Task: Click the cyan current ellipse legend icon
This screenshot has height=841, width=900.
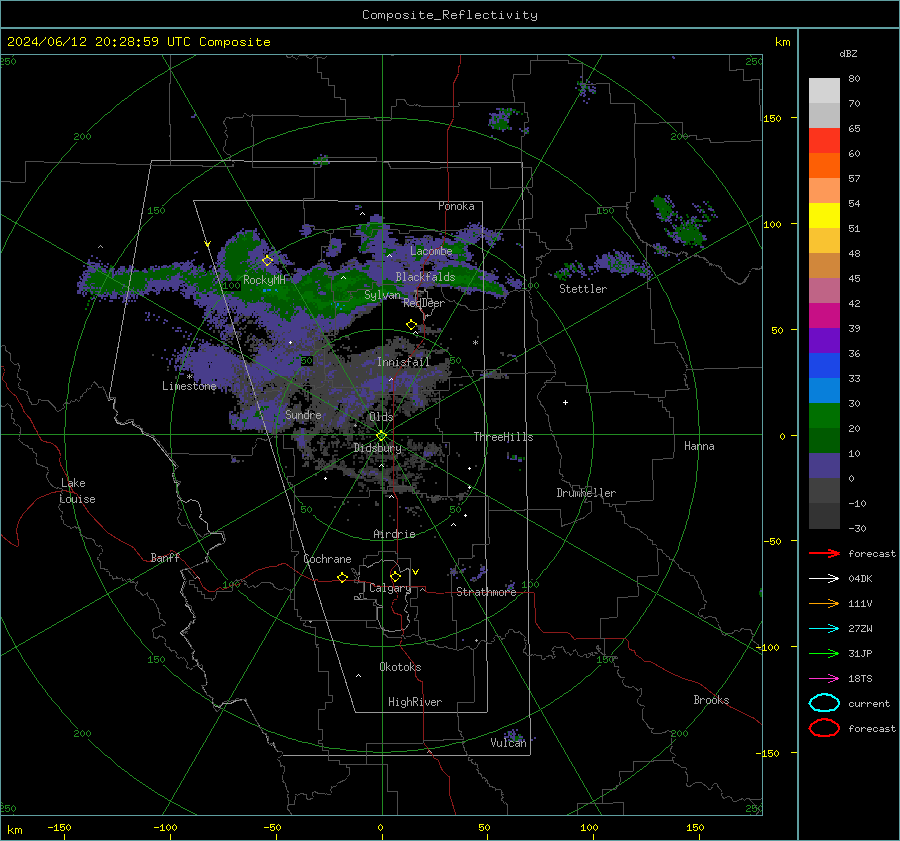Action: 824,703
